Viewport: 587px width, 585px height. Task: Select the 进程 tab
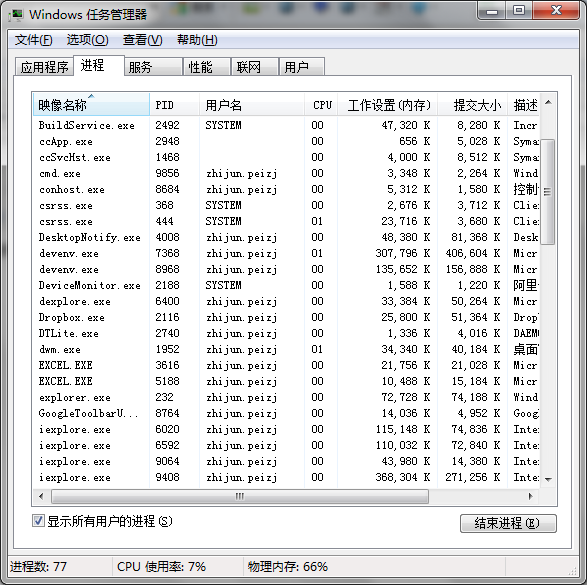pyautogui.click(x=99, y=65)
